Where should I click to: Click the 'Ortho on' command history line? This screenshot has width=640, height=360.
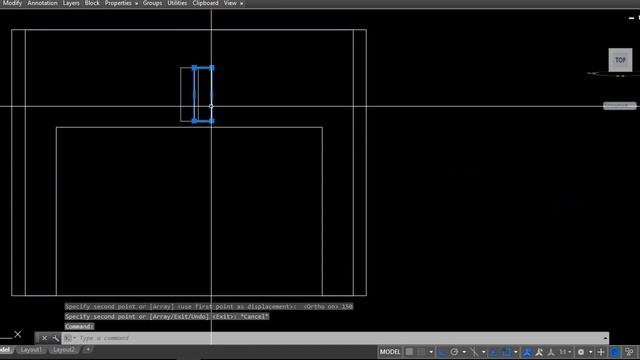209,307
